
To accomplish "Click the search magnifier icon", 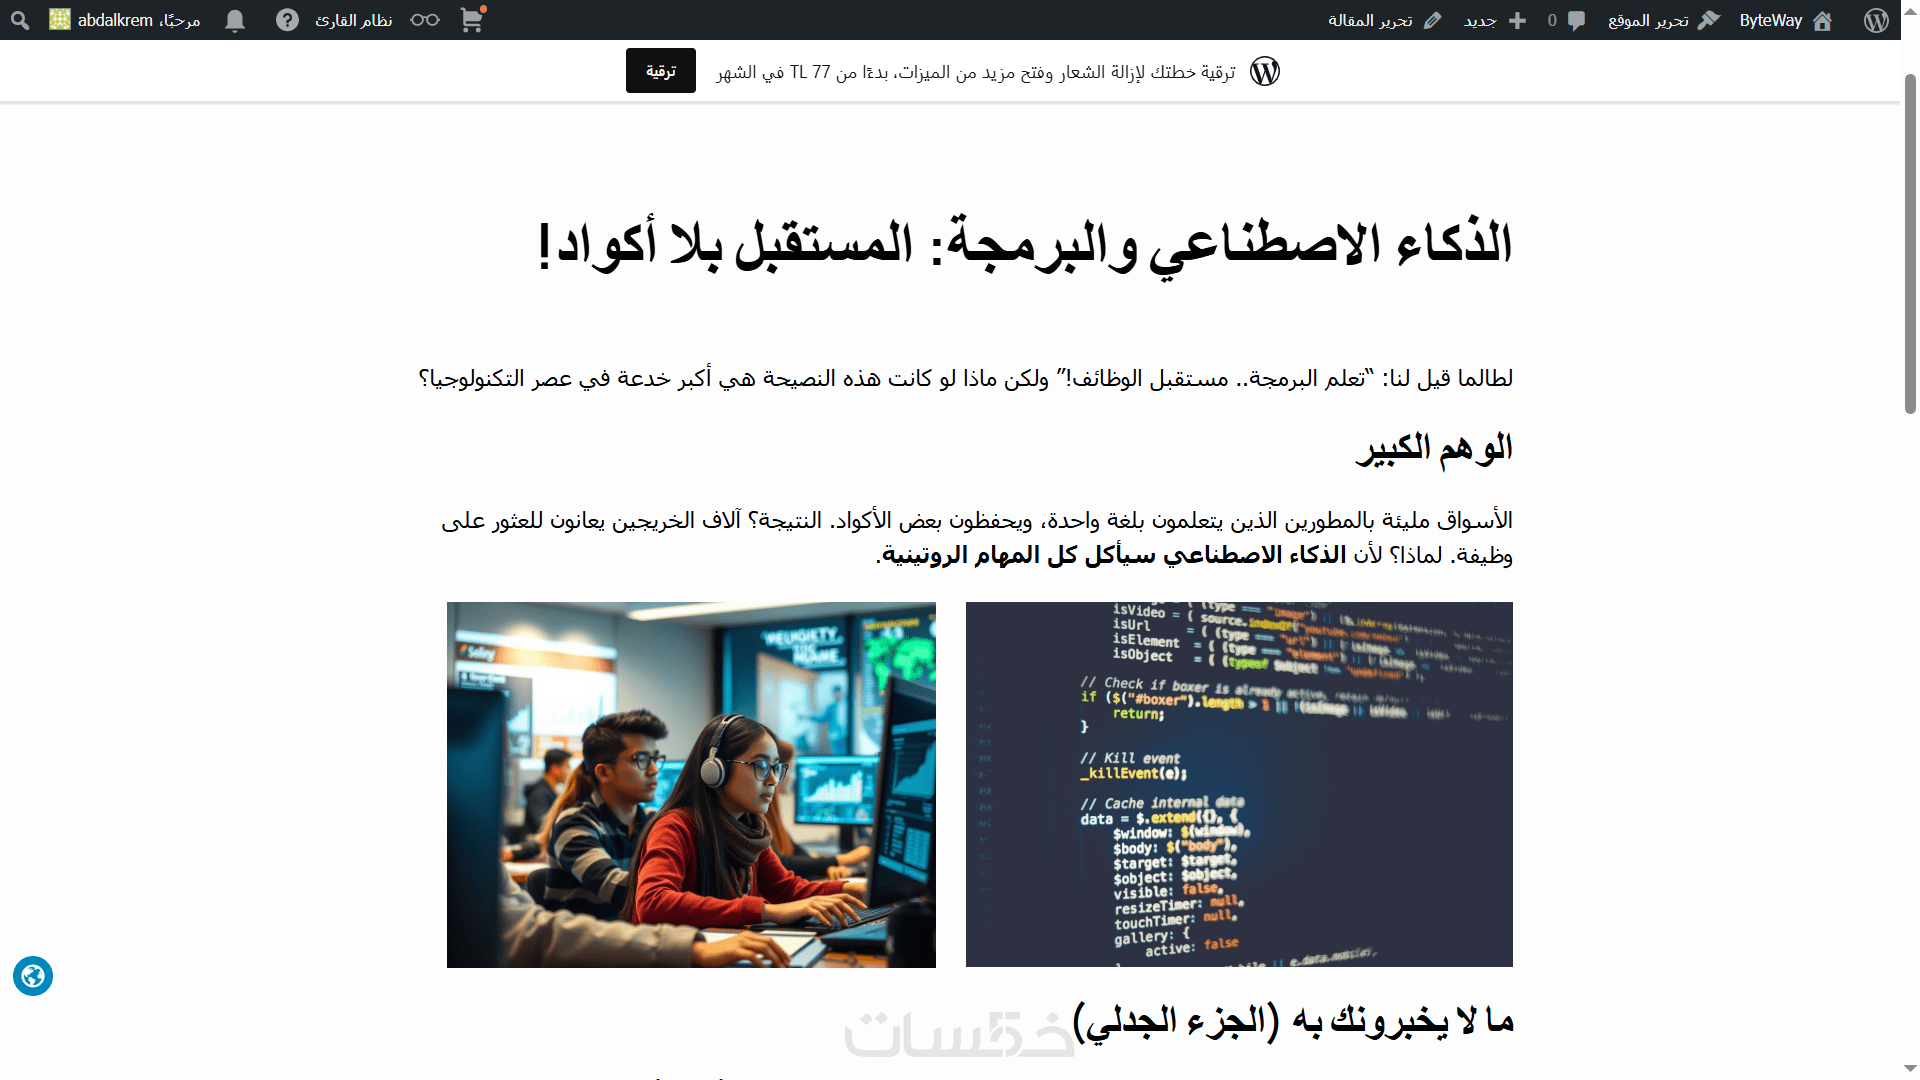I will tap(20, 20).
